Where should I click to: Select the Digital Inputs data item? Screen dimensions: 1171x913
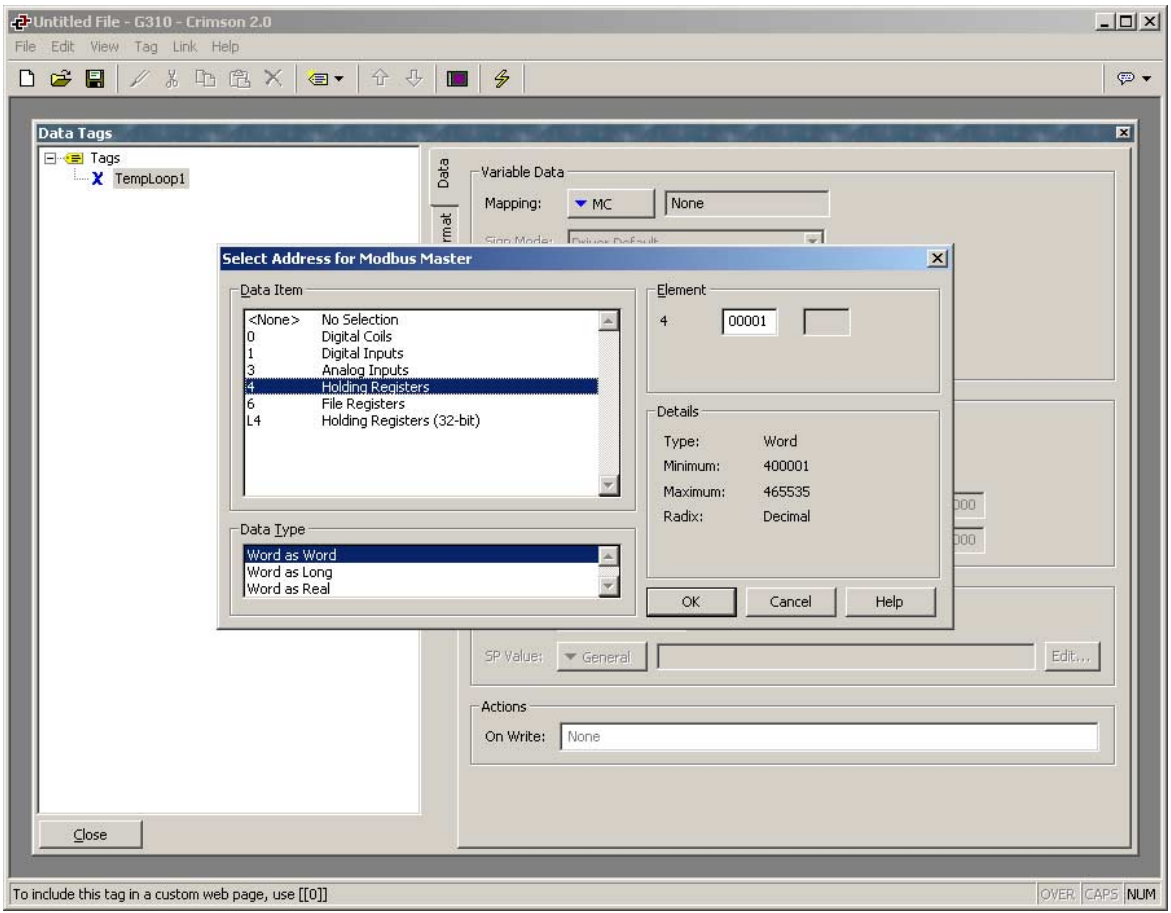421,353
